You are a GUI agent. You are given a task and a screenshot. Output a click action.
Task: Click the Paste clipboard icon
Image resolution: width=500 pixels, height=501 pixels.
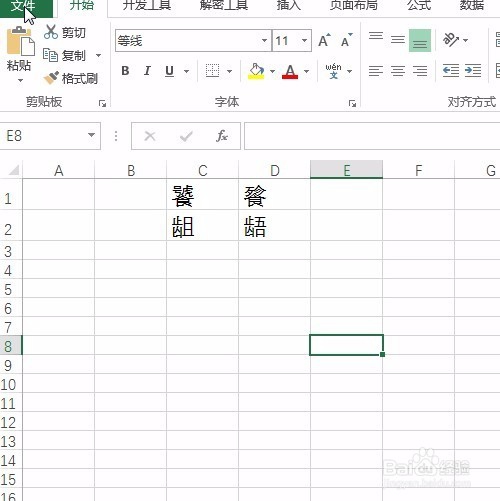[20, 42]
